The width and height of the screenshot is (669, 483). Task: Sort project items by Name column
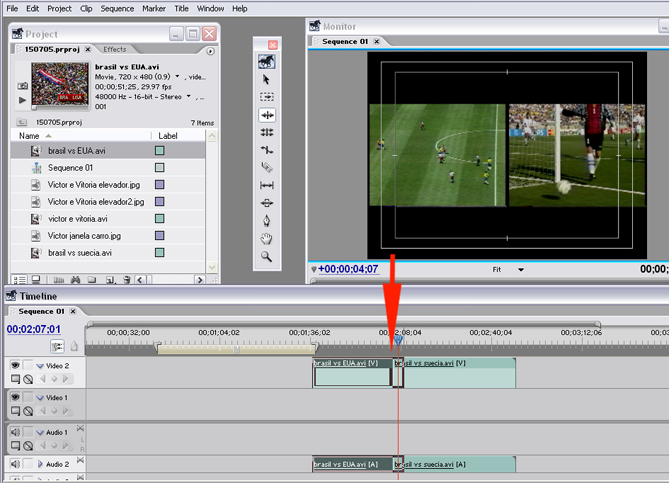(30, 135)
